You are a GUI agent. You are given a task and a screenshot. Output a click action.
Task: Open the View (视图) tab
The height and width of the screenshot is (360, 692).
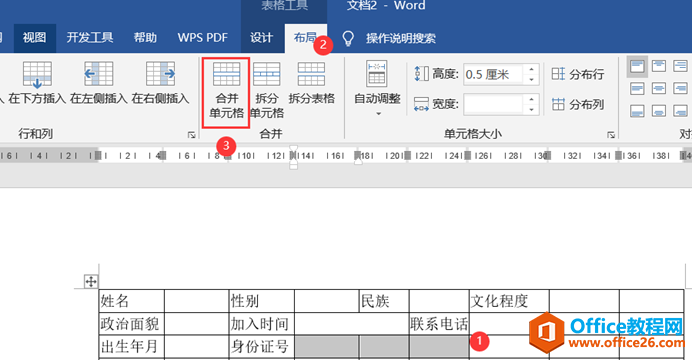click(34, 38)
